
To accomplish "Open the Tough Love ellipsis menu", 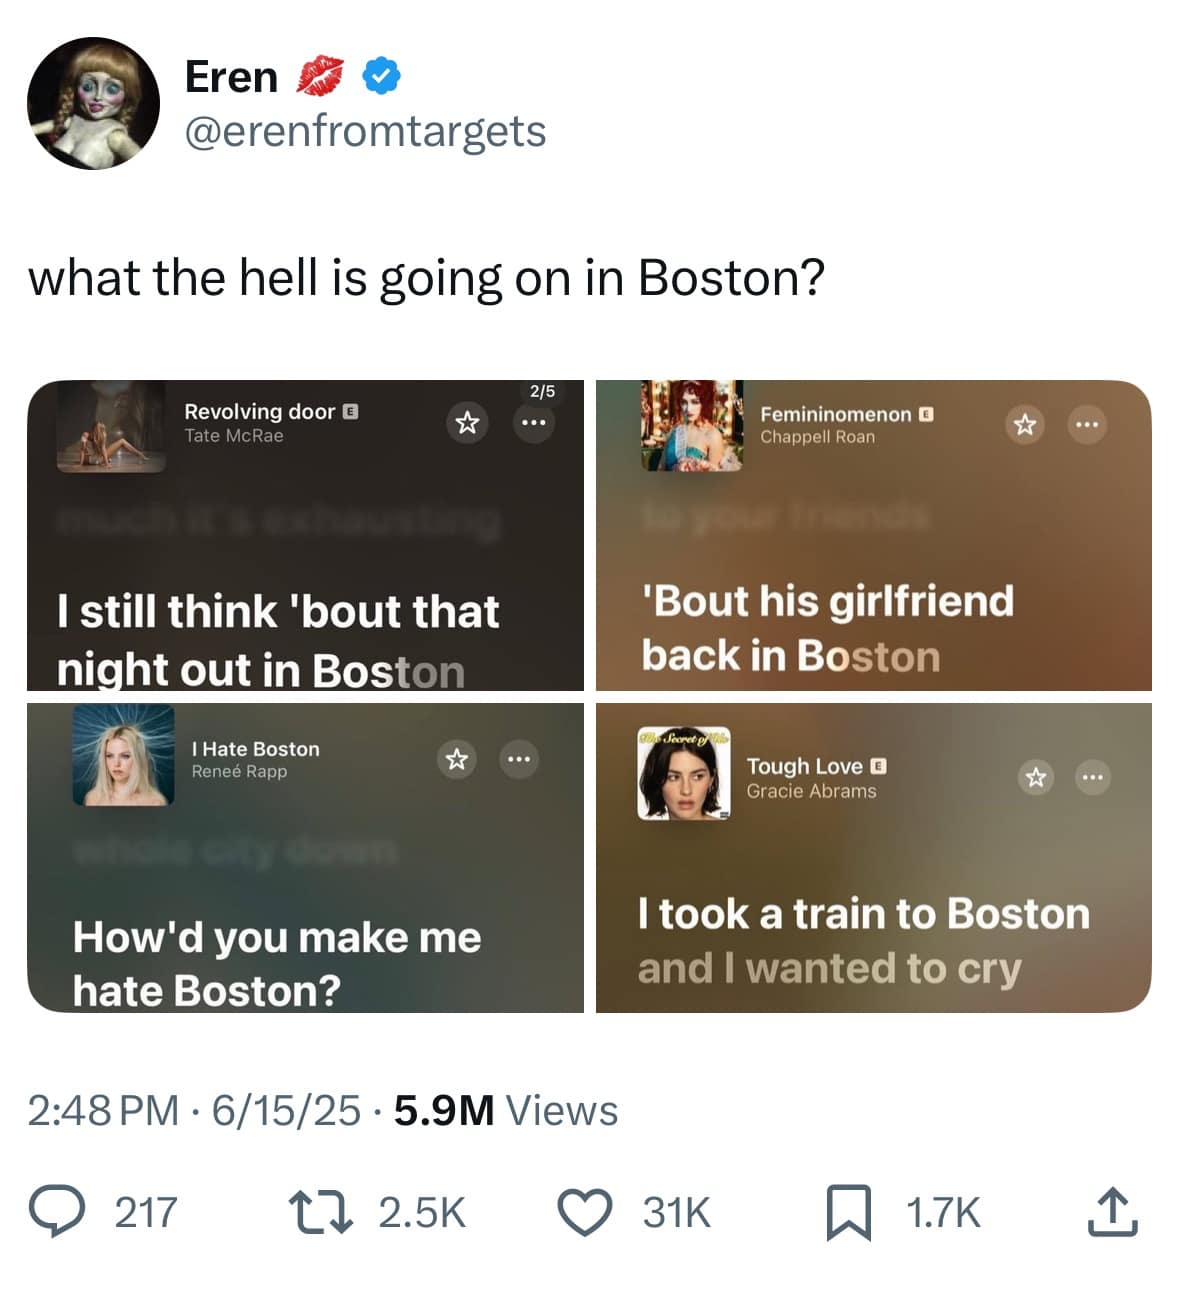I will click(x=1092, y=777).
